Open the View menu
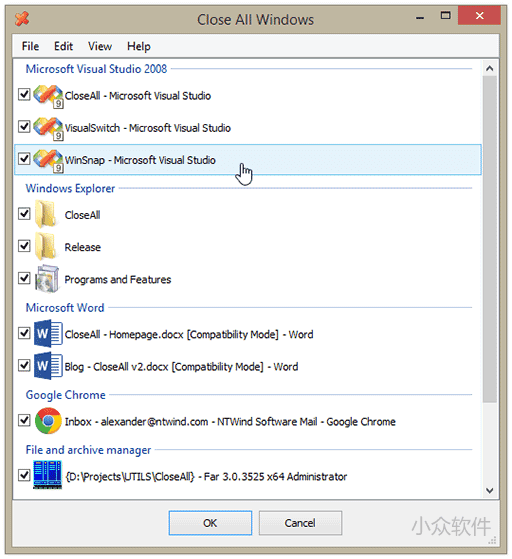 click(x=100, y=46)
